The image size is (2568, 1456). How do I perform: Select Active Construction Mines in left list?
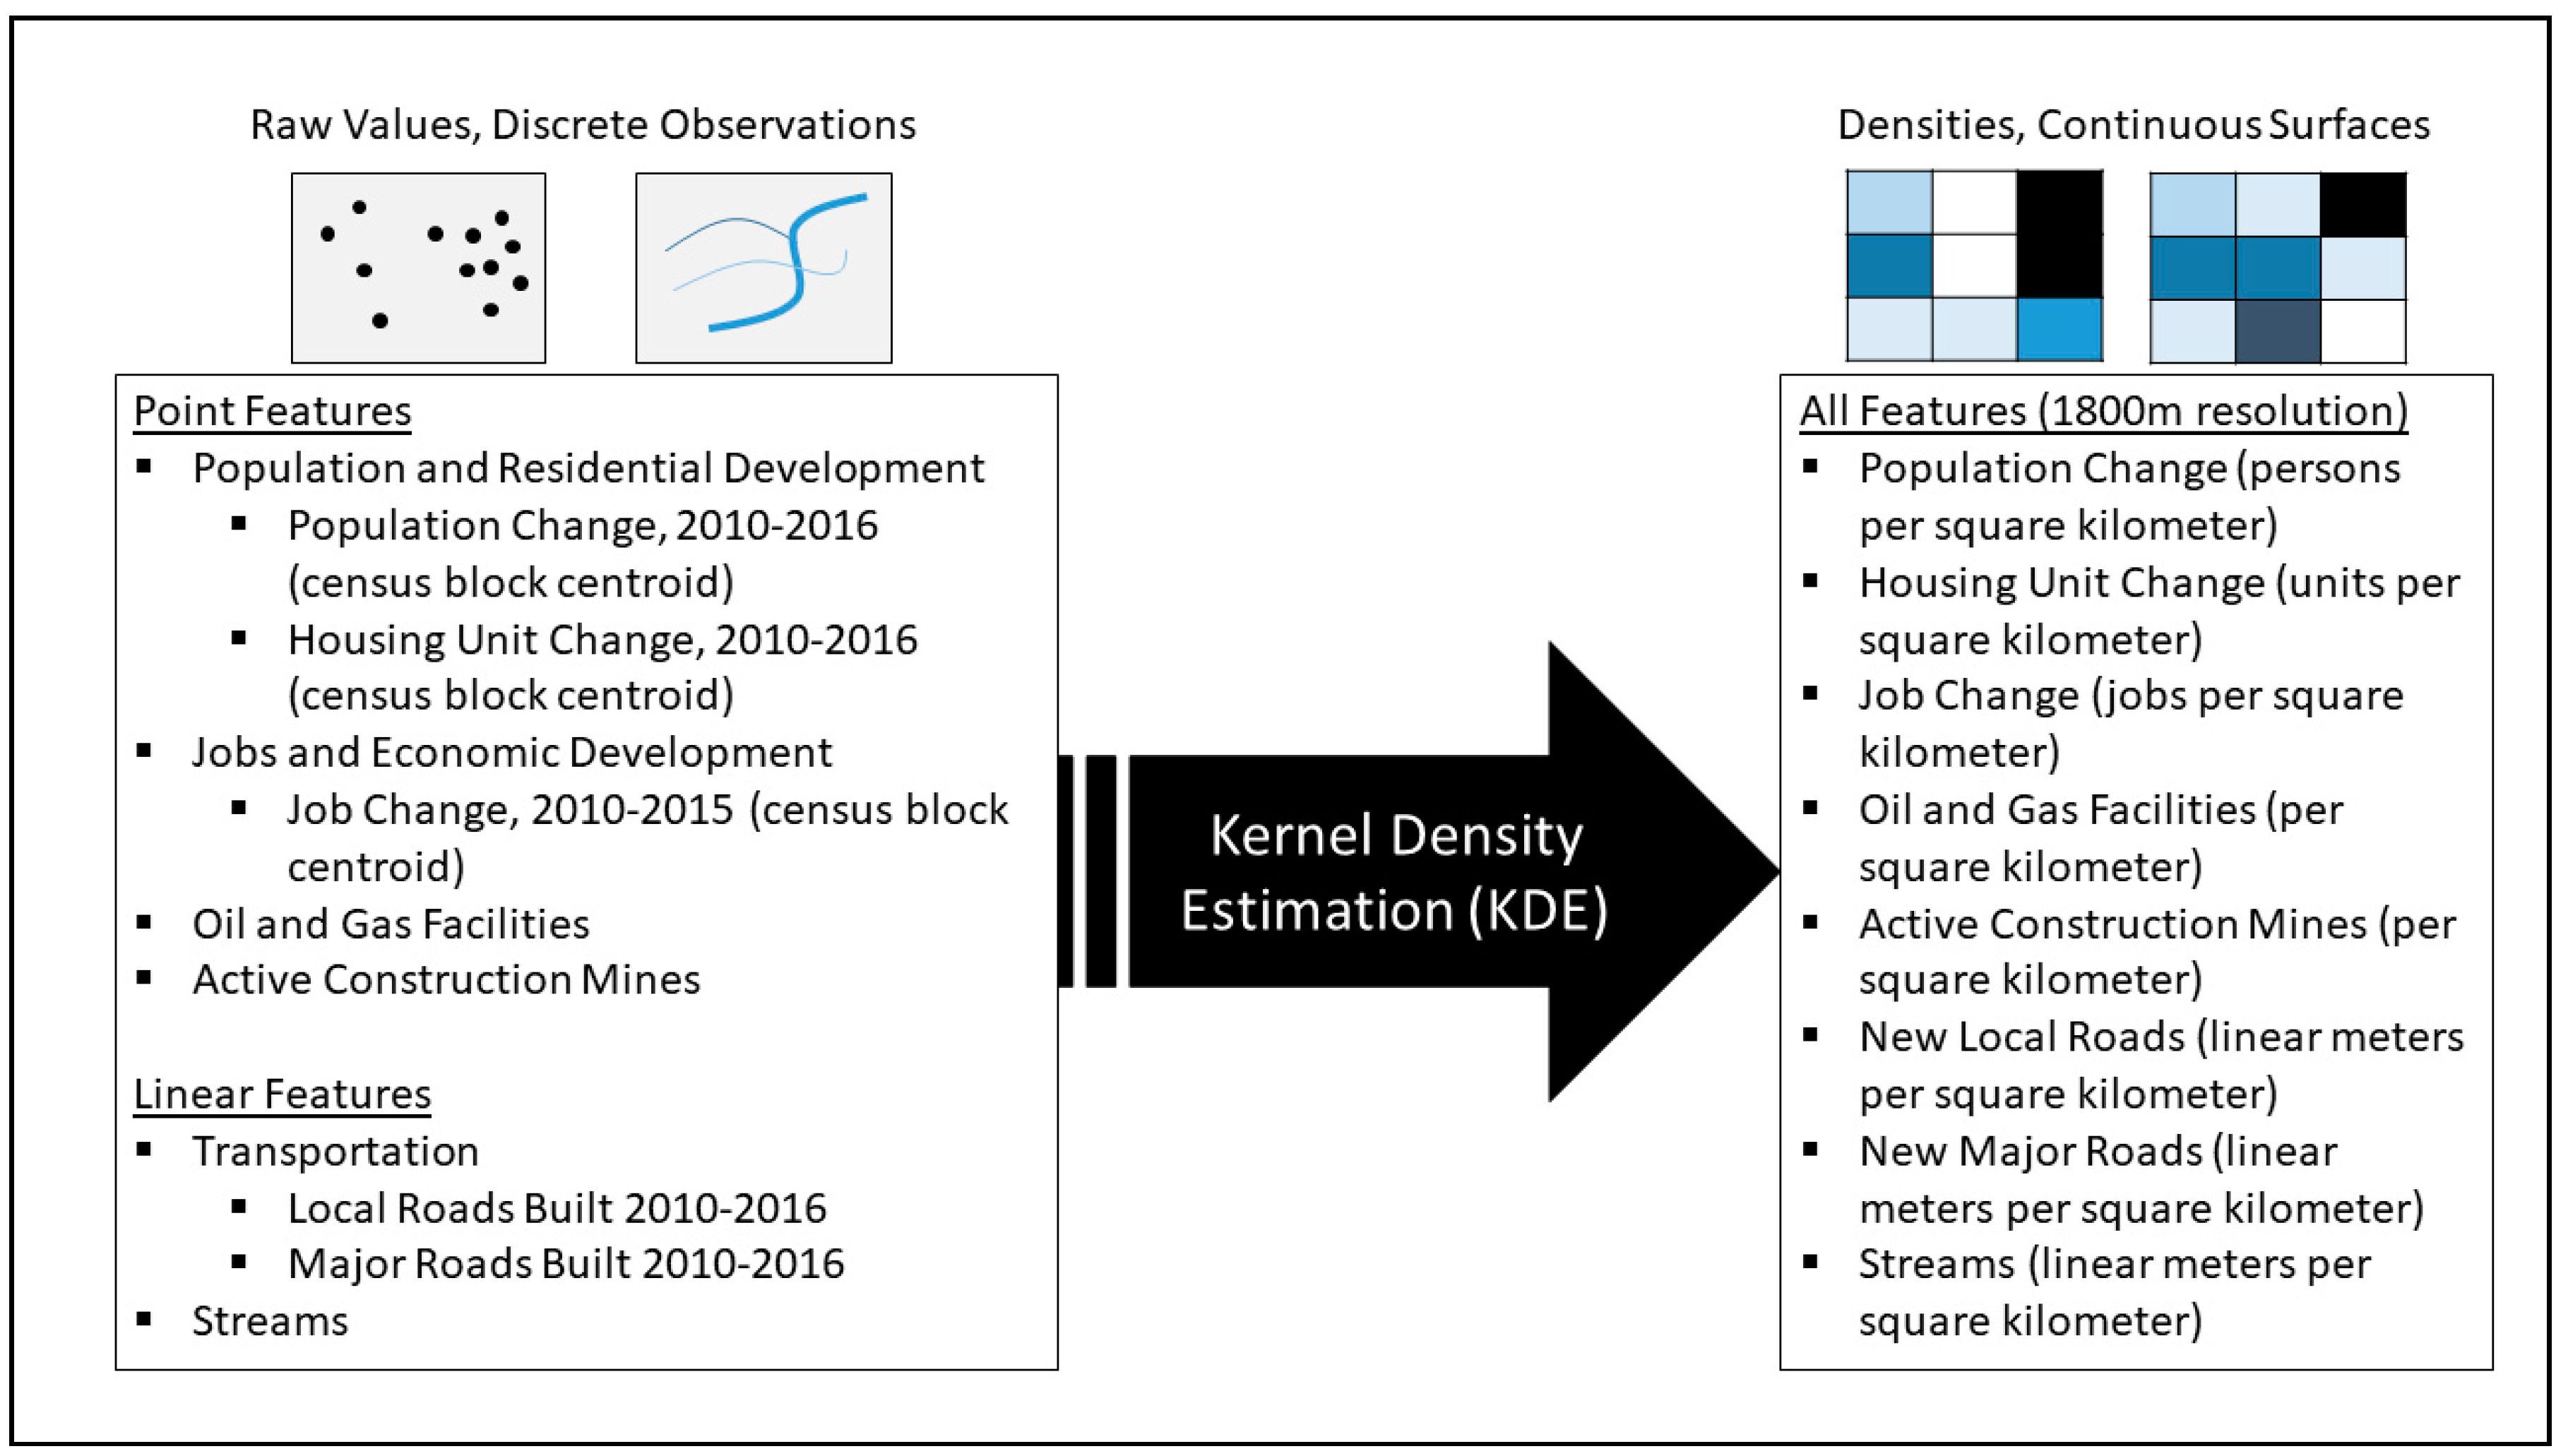tap(446, 980)
